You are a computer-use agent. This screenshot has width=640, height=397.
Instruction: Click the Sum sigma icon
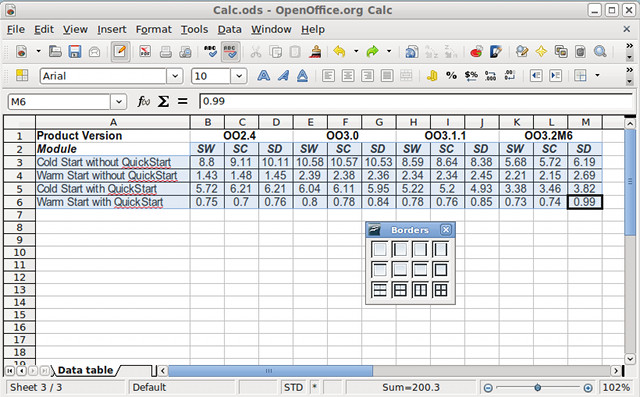[163, 101]
